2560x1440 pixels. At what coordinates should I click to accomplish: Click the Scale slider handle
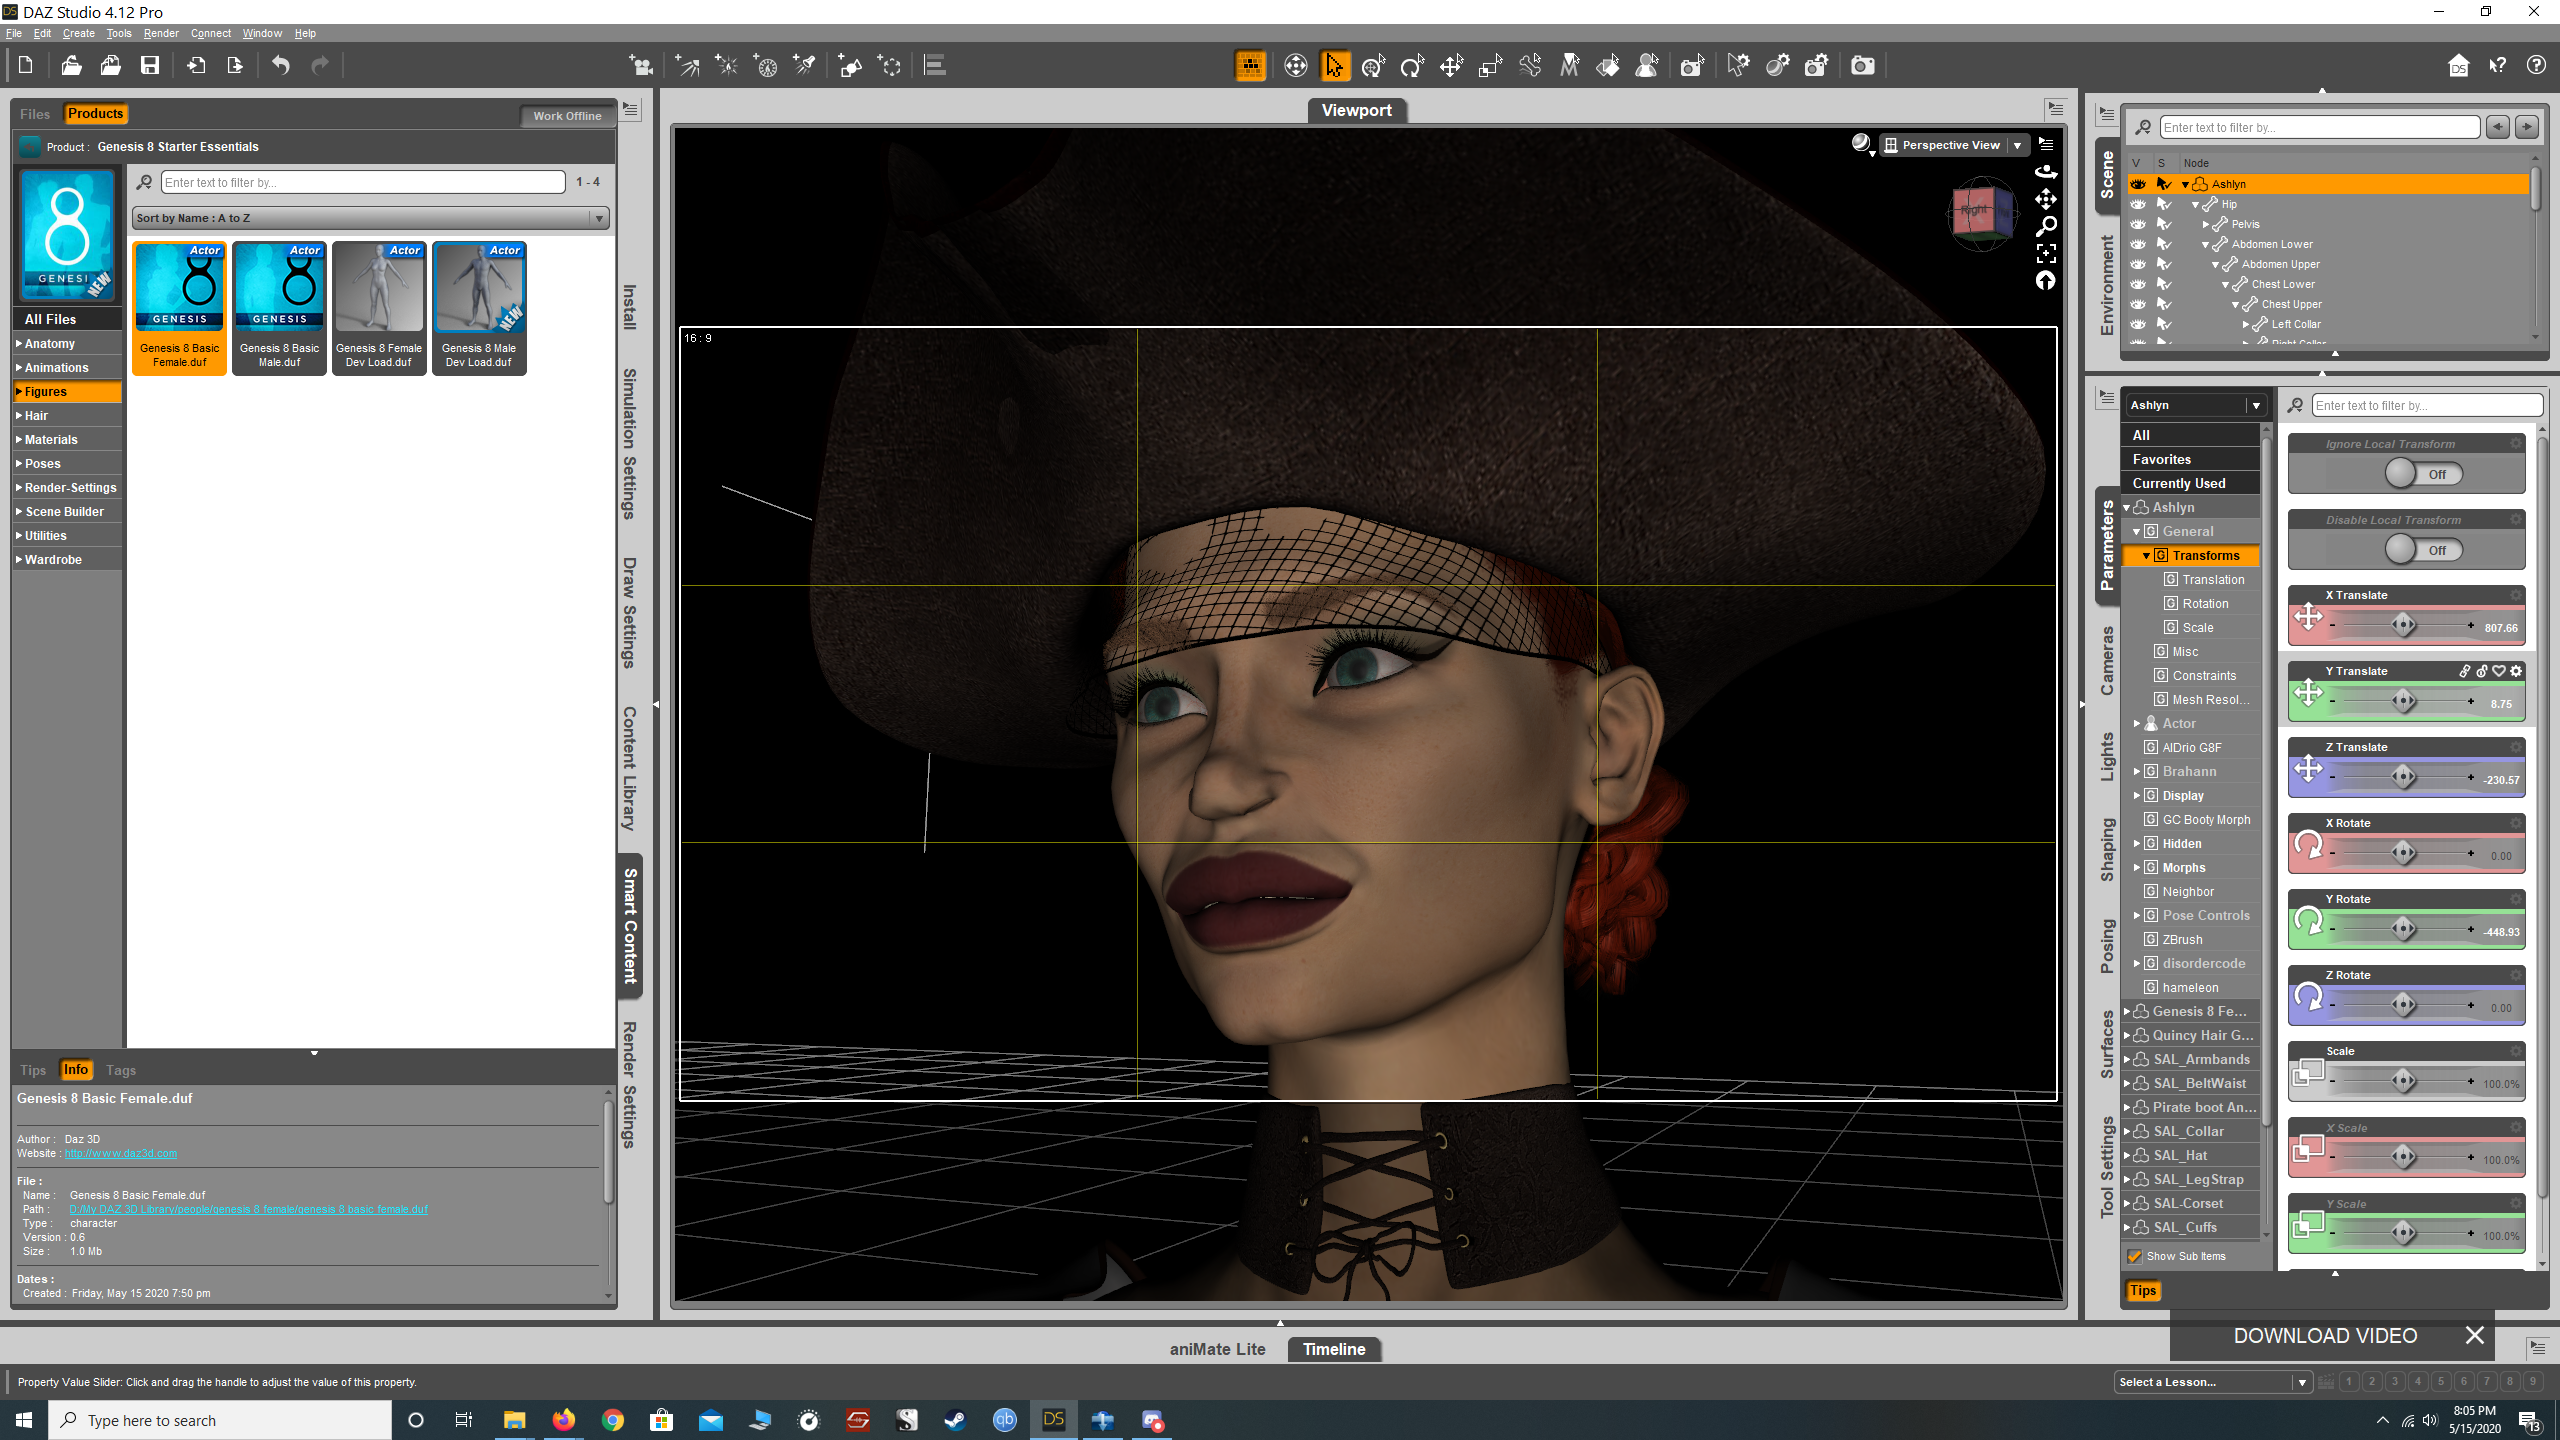click(2404, 1081)
